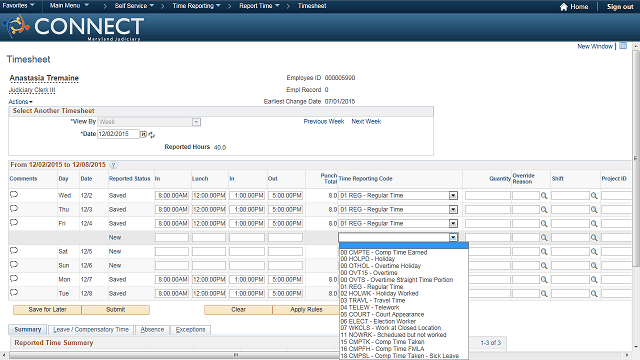Open the Main Menu dropdown

pos(69,6)
